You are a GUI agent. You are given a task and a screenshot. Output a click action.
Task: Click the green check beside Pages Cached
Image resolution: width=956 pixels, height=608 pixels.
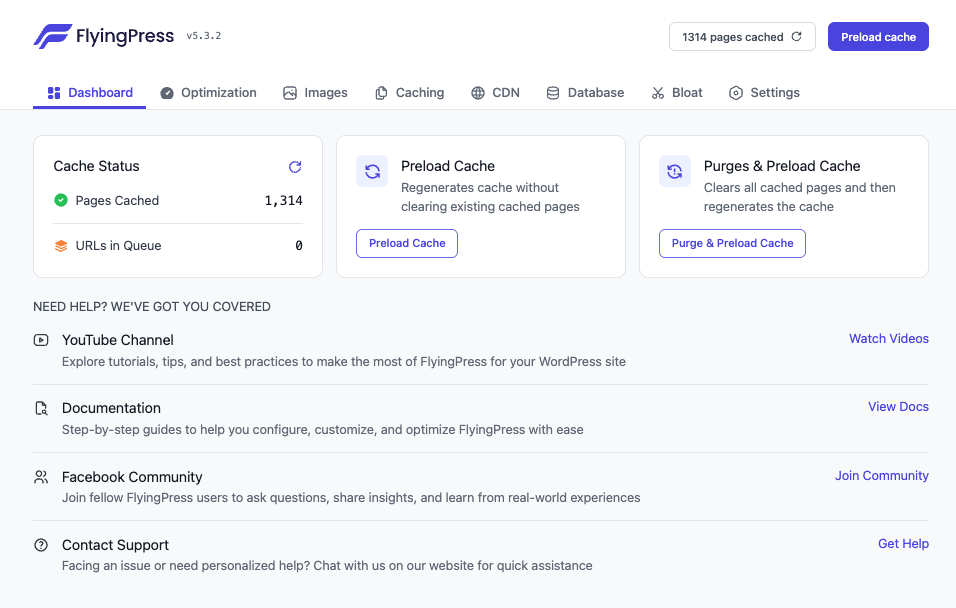[62, 200]
